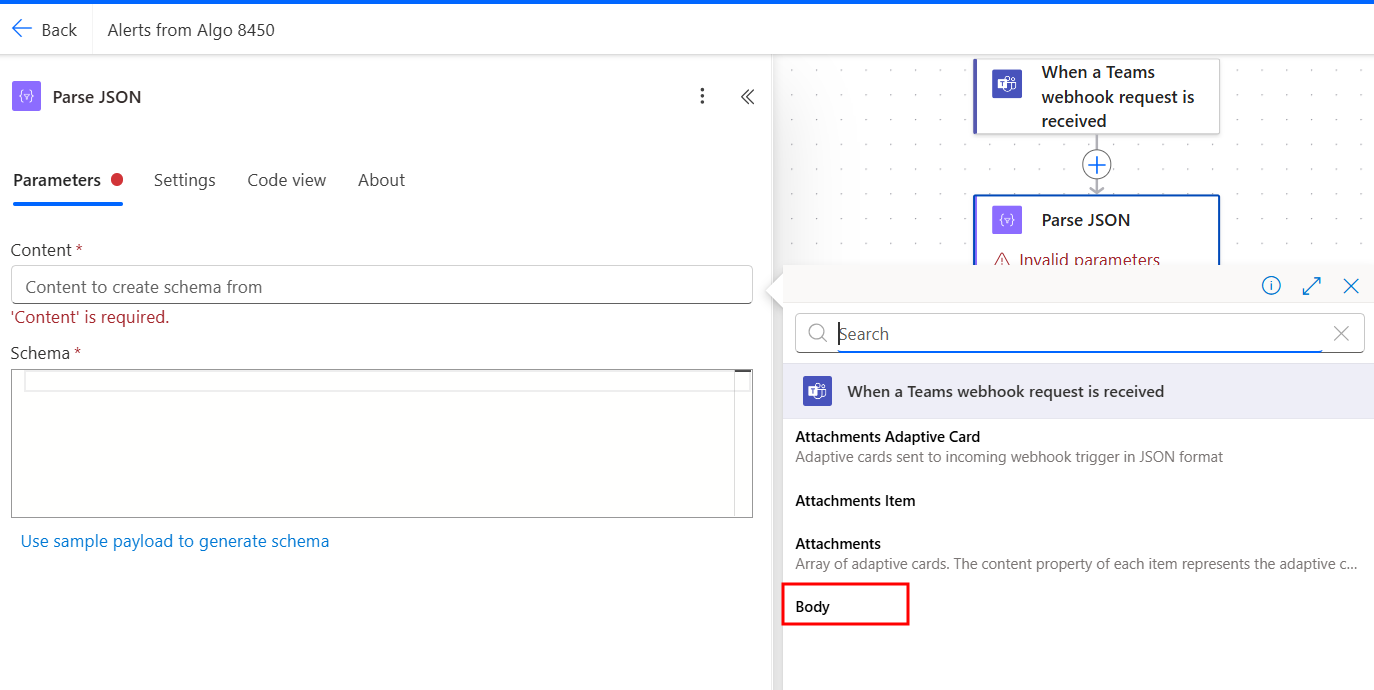Collapse the Parse JSON side panel
Screen dimensions: 1374x690
point(747,96)
